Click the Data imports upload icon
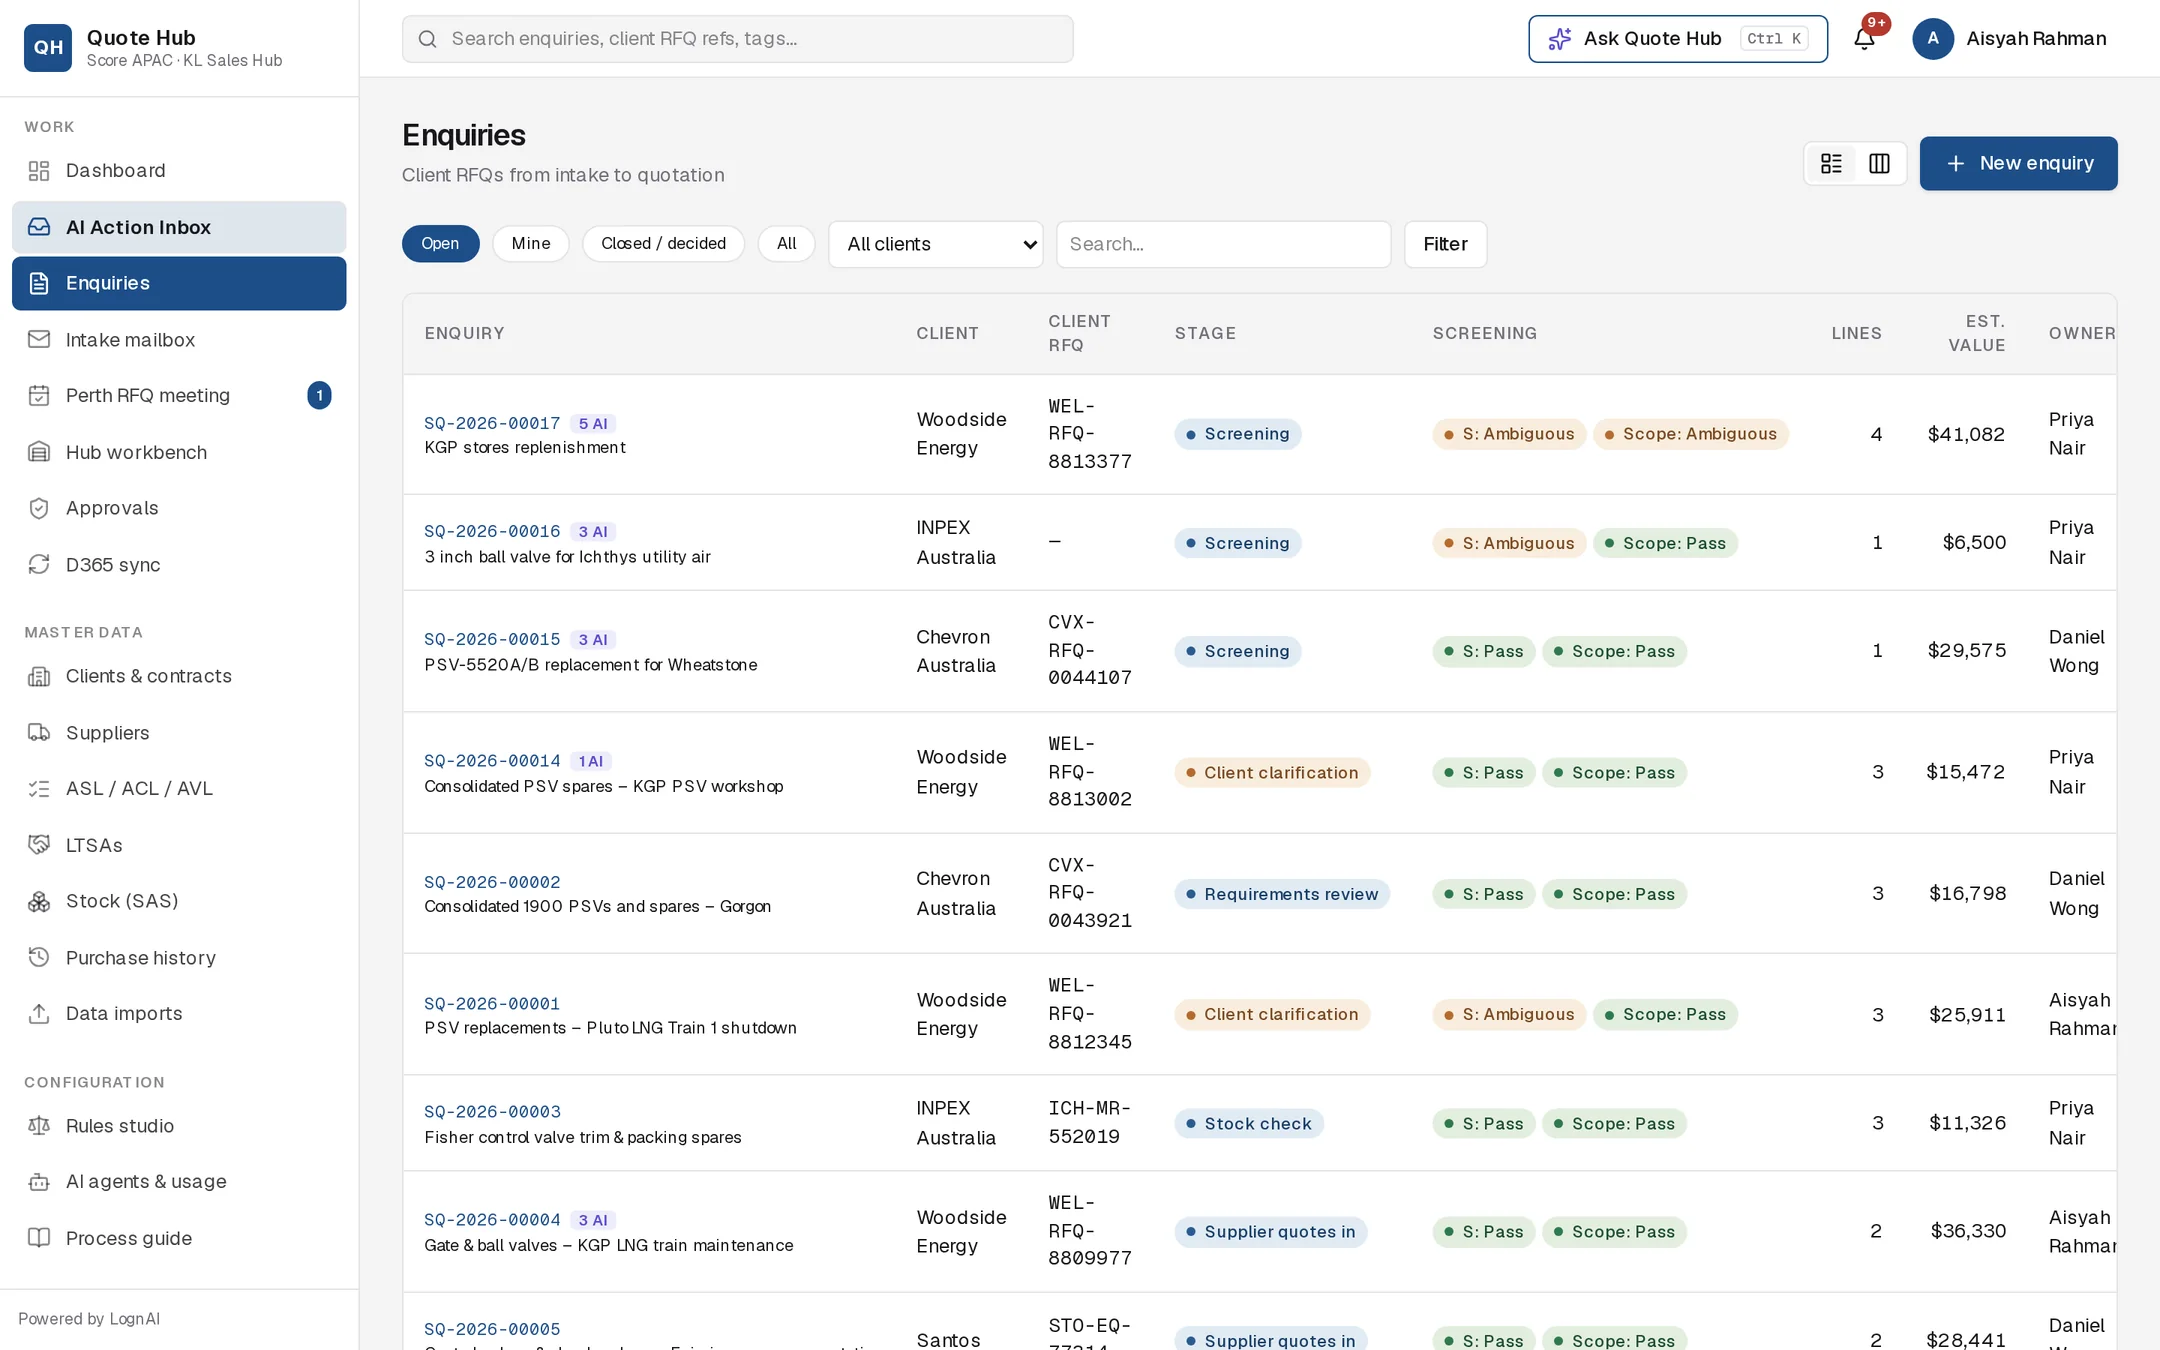2160x1350 pixels. (x=39, y=1014)
